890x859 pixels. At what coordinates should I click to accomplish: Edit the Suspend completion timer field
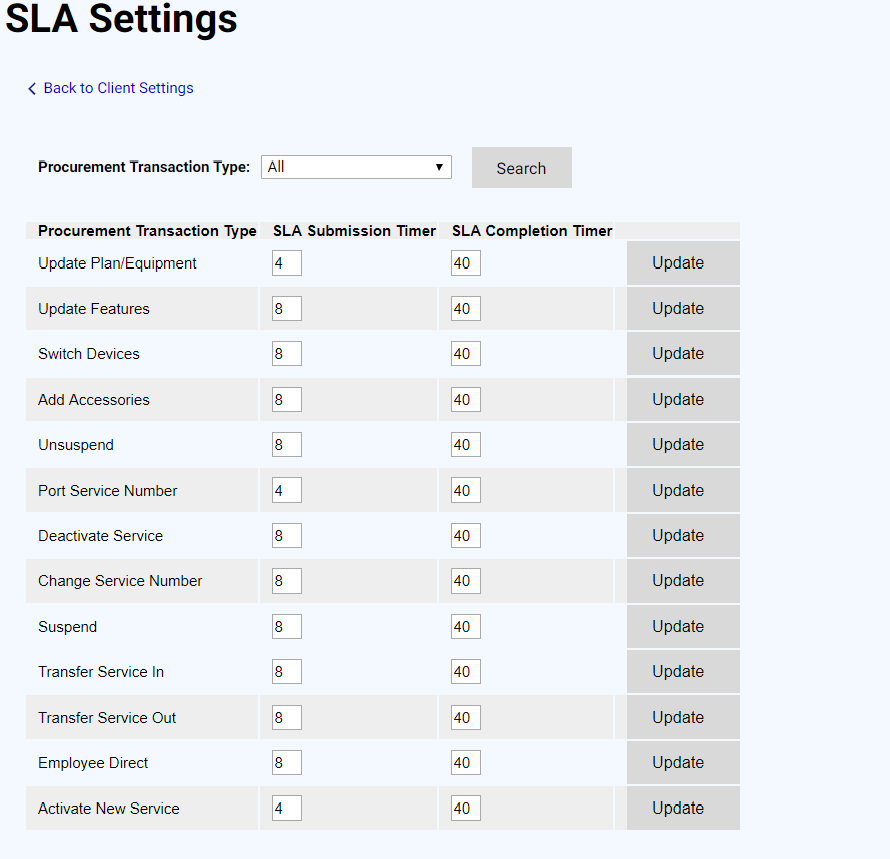(465, 627)
